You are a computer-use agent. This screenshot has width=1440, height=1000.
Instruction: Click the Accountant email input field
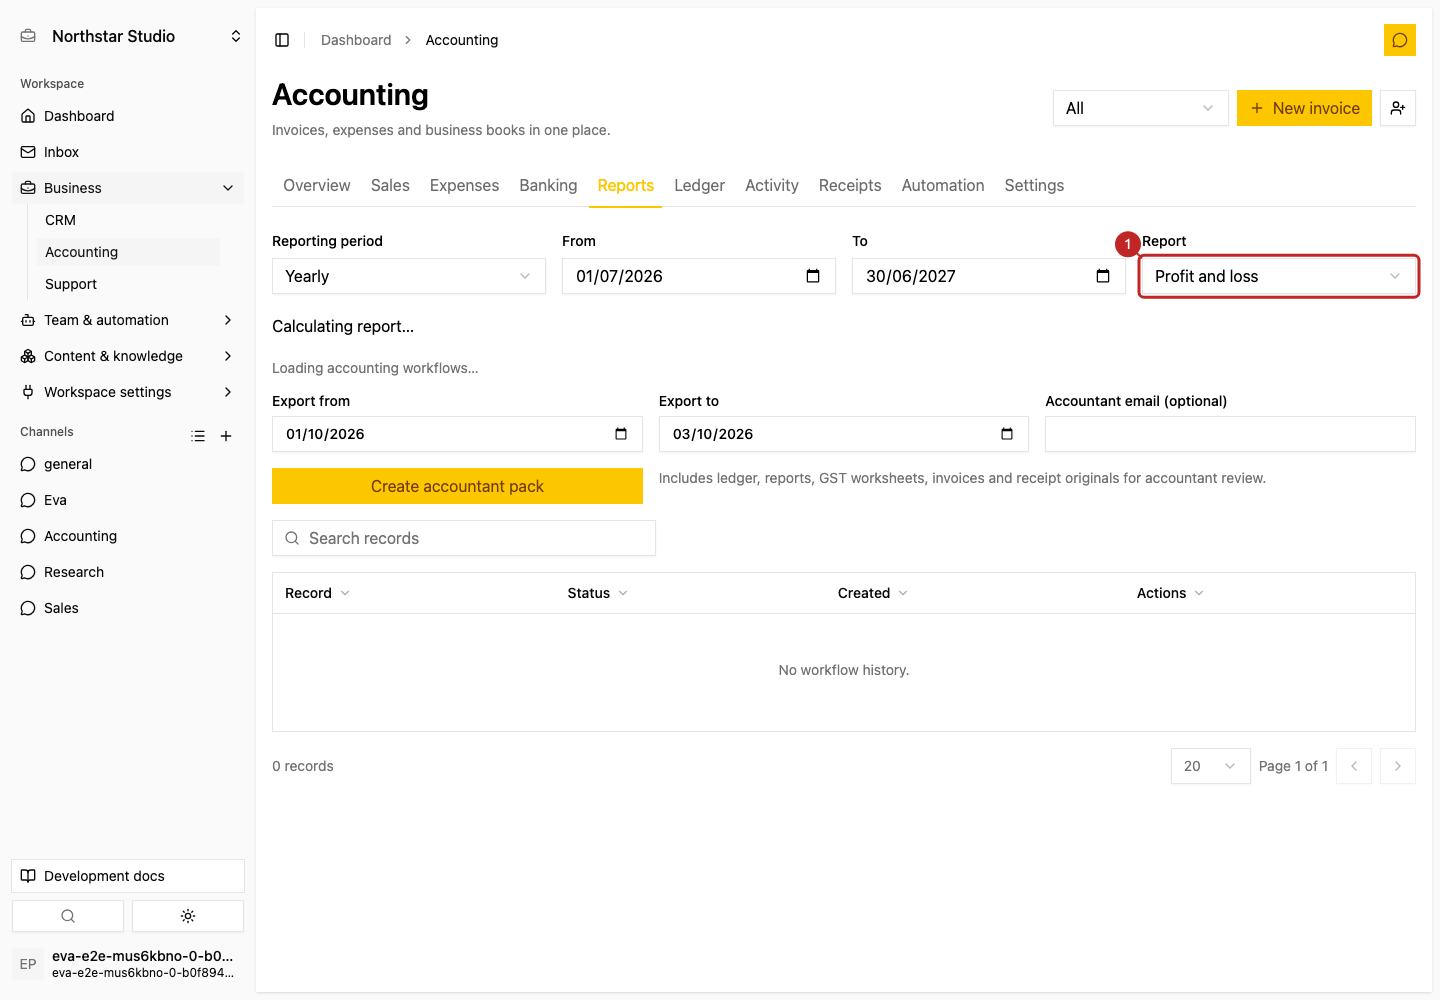tap(1230, 434)
